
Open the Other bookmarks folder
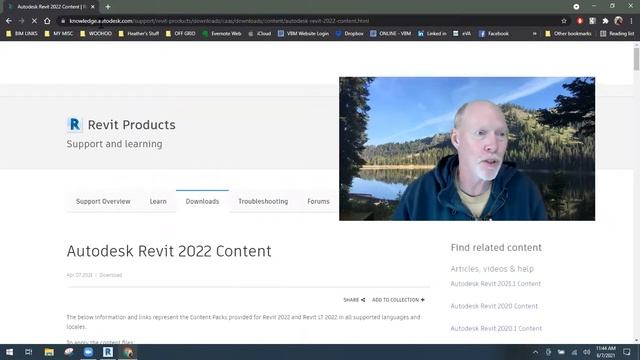568,33
